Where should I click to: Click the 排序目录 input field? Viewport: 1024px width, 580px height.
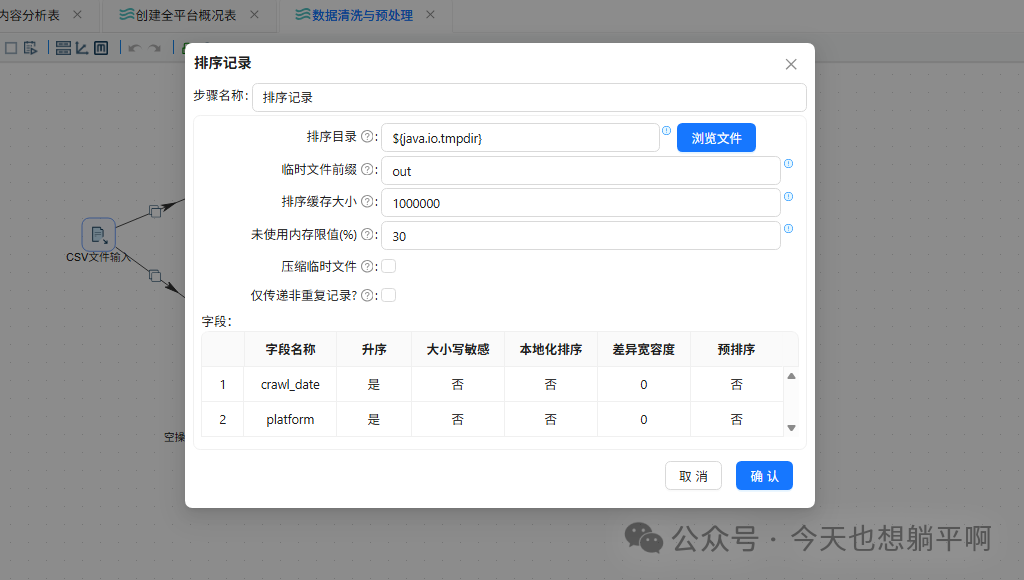(520, 138)
